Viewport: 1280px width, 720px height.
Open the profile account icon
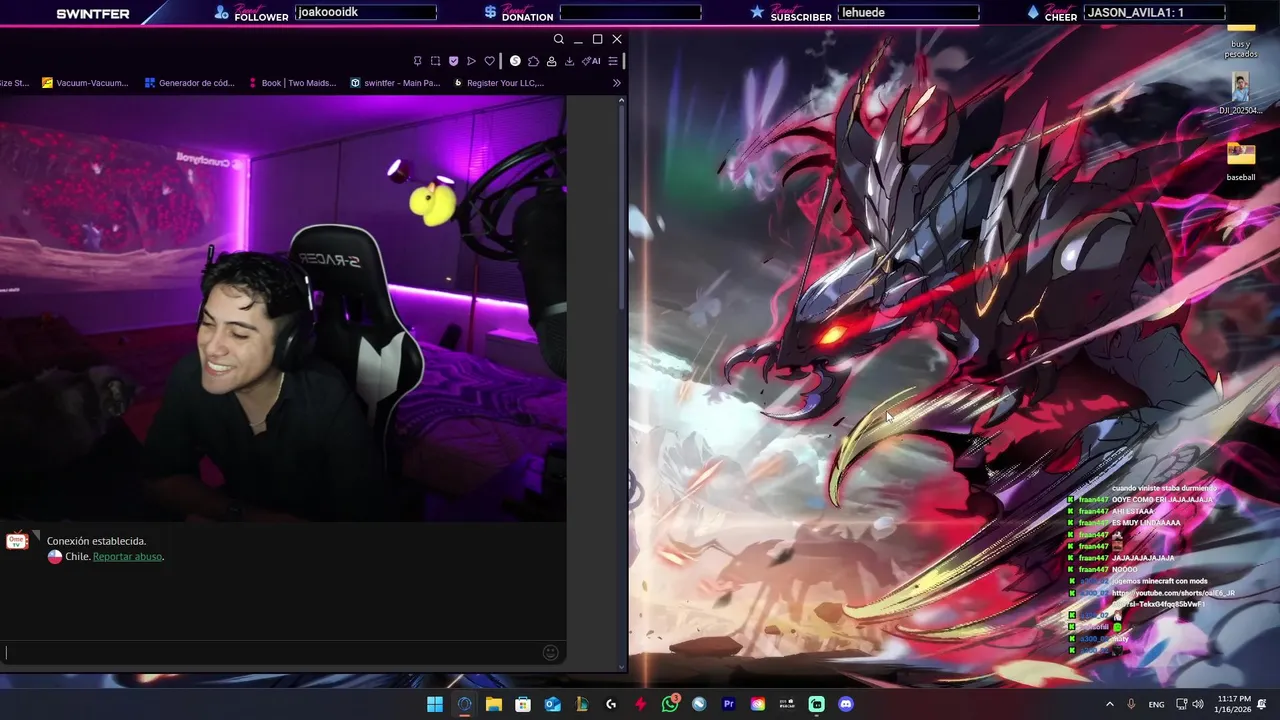(551, 61)
